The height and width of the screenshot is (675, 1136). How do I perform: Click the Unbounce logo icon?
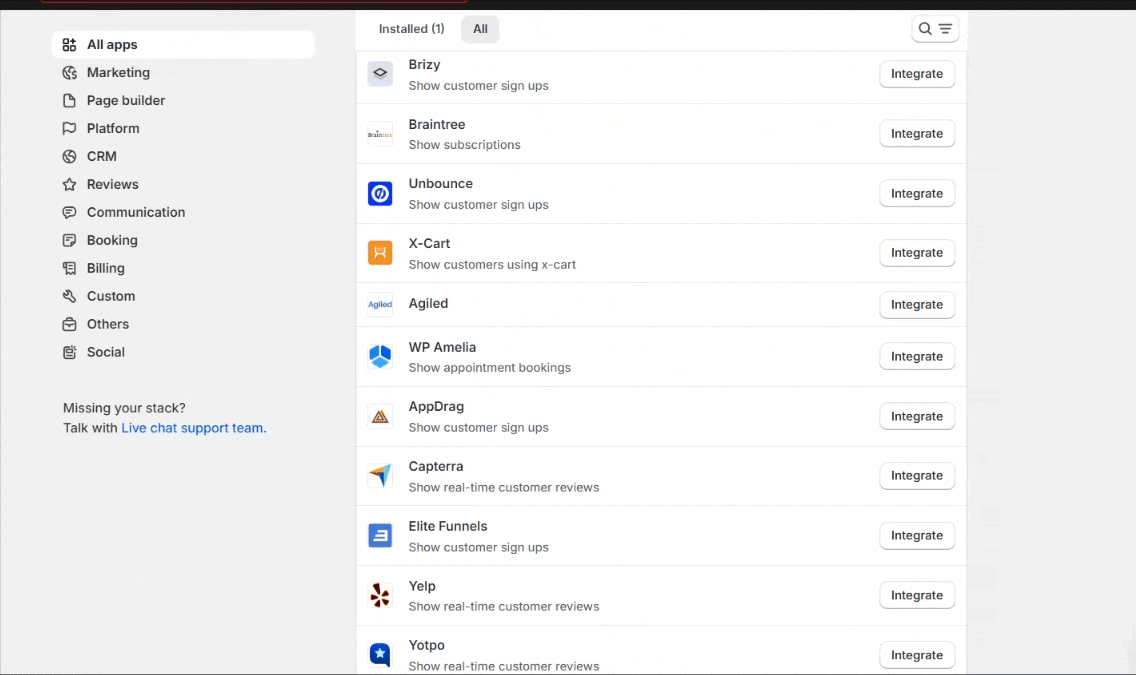pyautogui.click(x=380, y=194)
